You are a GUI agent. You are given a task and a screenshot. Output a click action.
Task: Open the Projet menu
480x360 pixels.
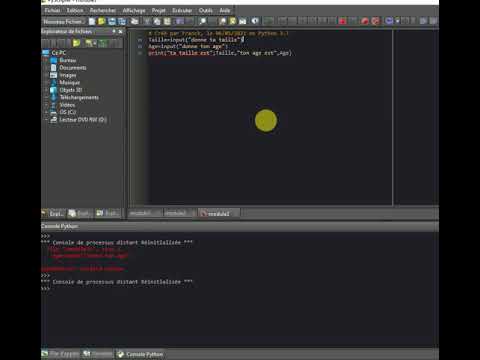tap(159, 10)
